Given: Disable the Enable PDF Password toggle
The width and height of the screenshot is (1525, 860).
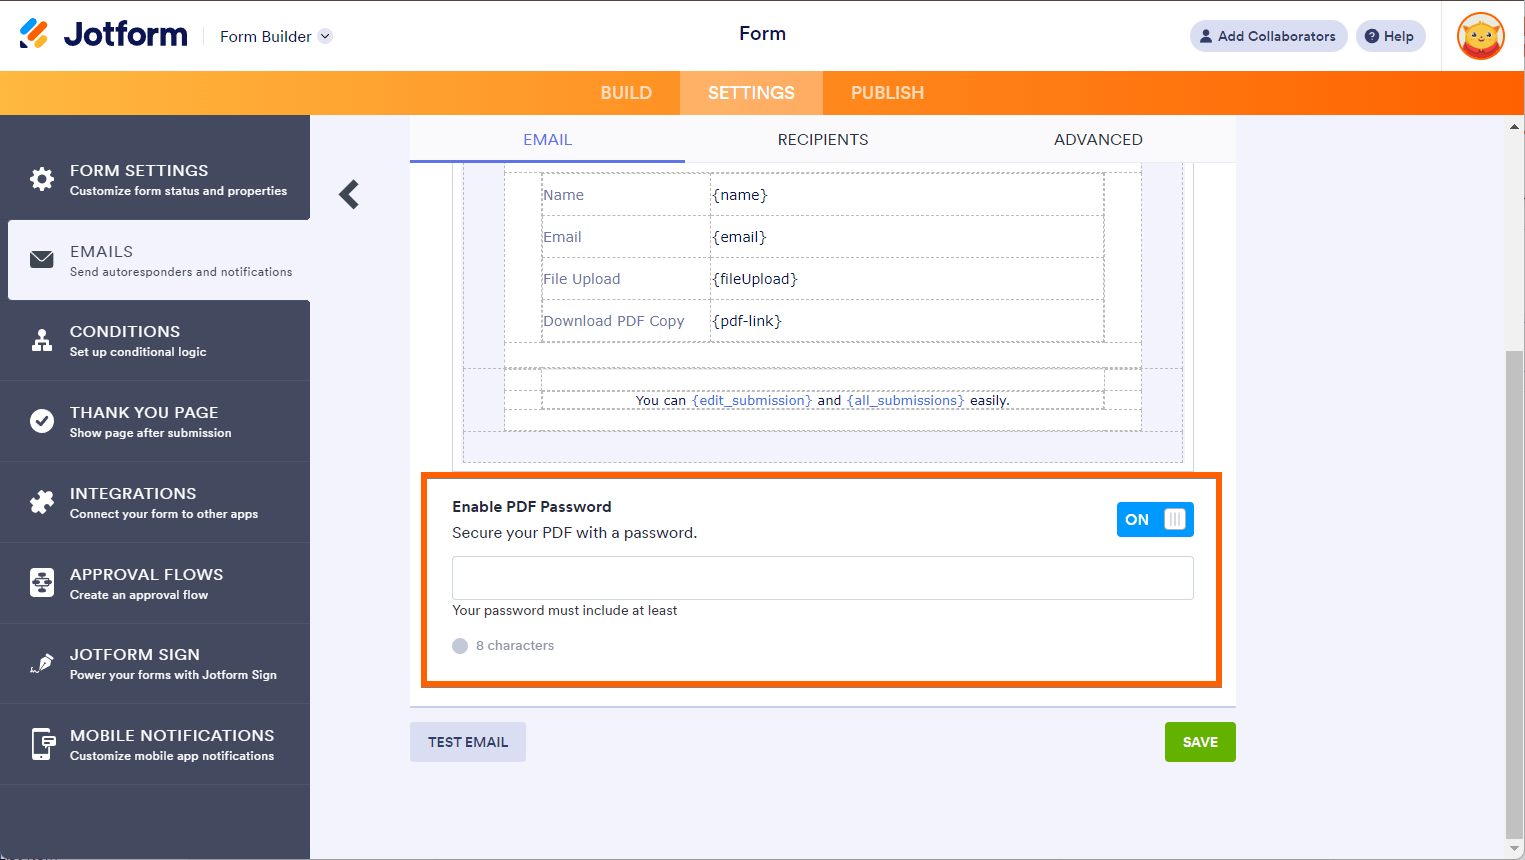Looking at the screenshot, I should [1155, 519].
